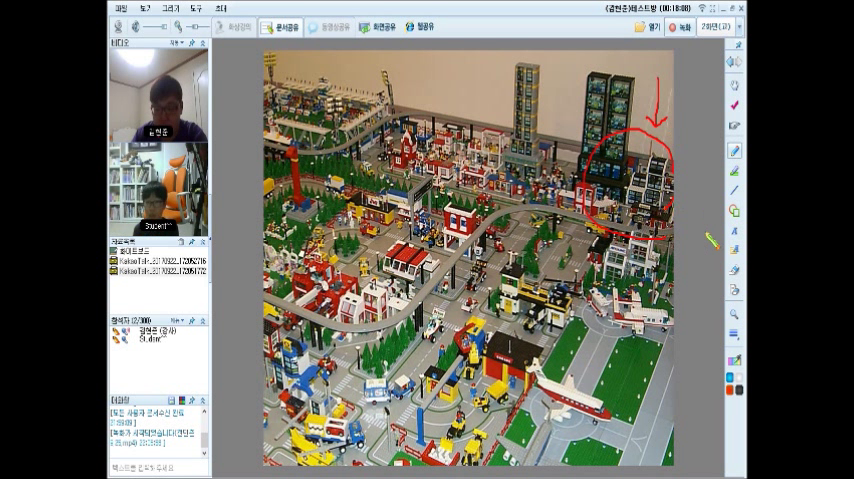Select the Student webcam thumbnail
This screenshot has height=479, width=854.
point(158,189)
